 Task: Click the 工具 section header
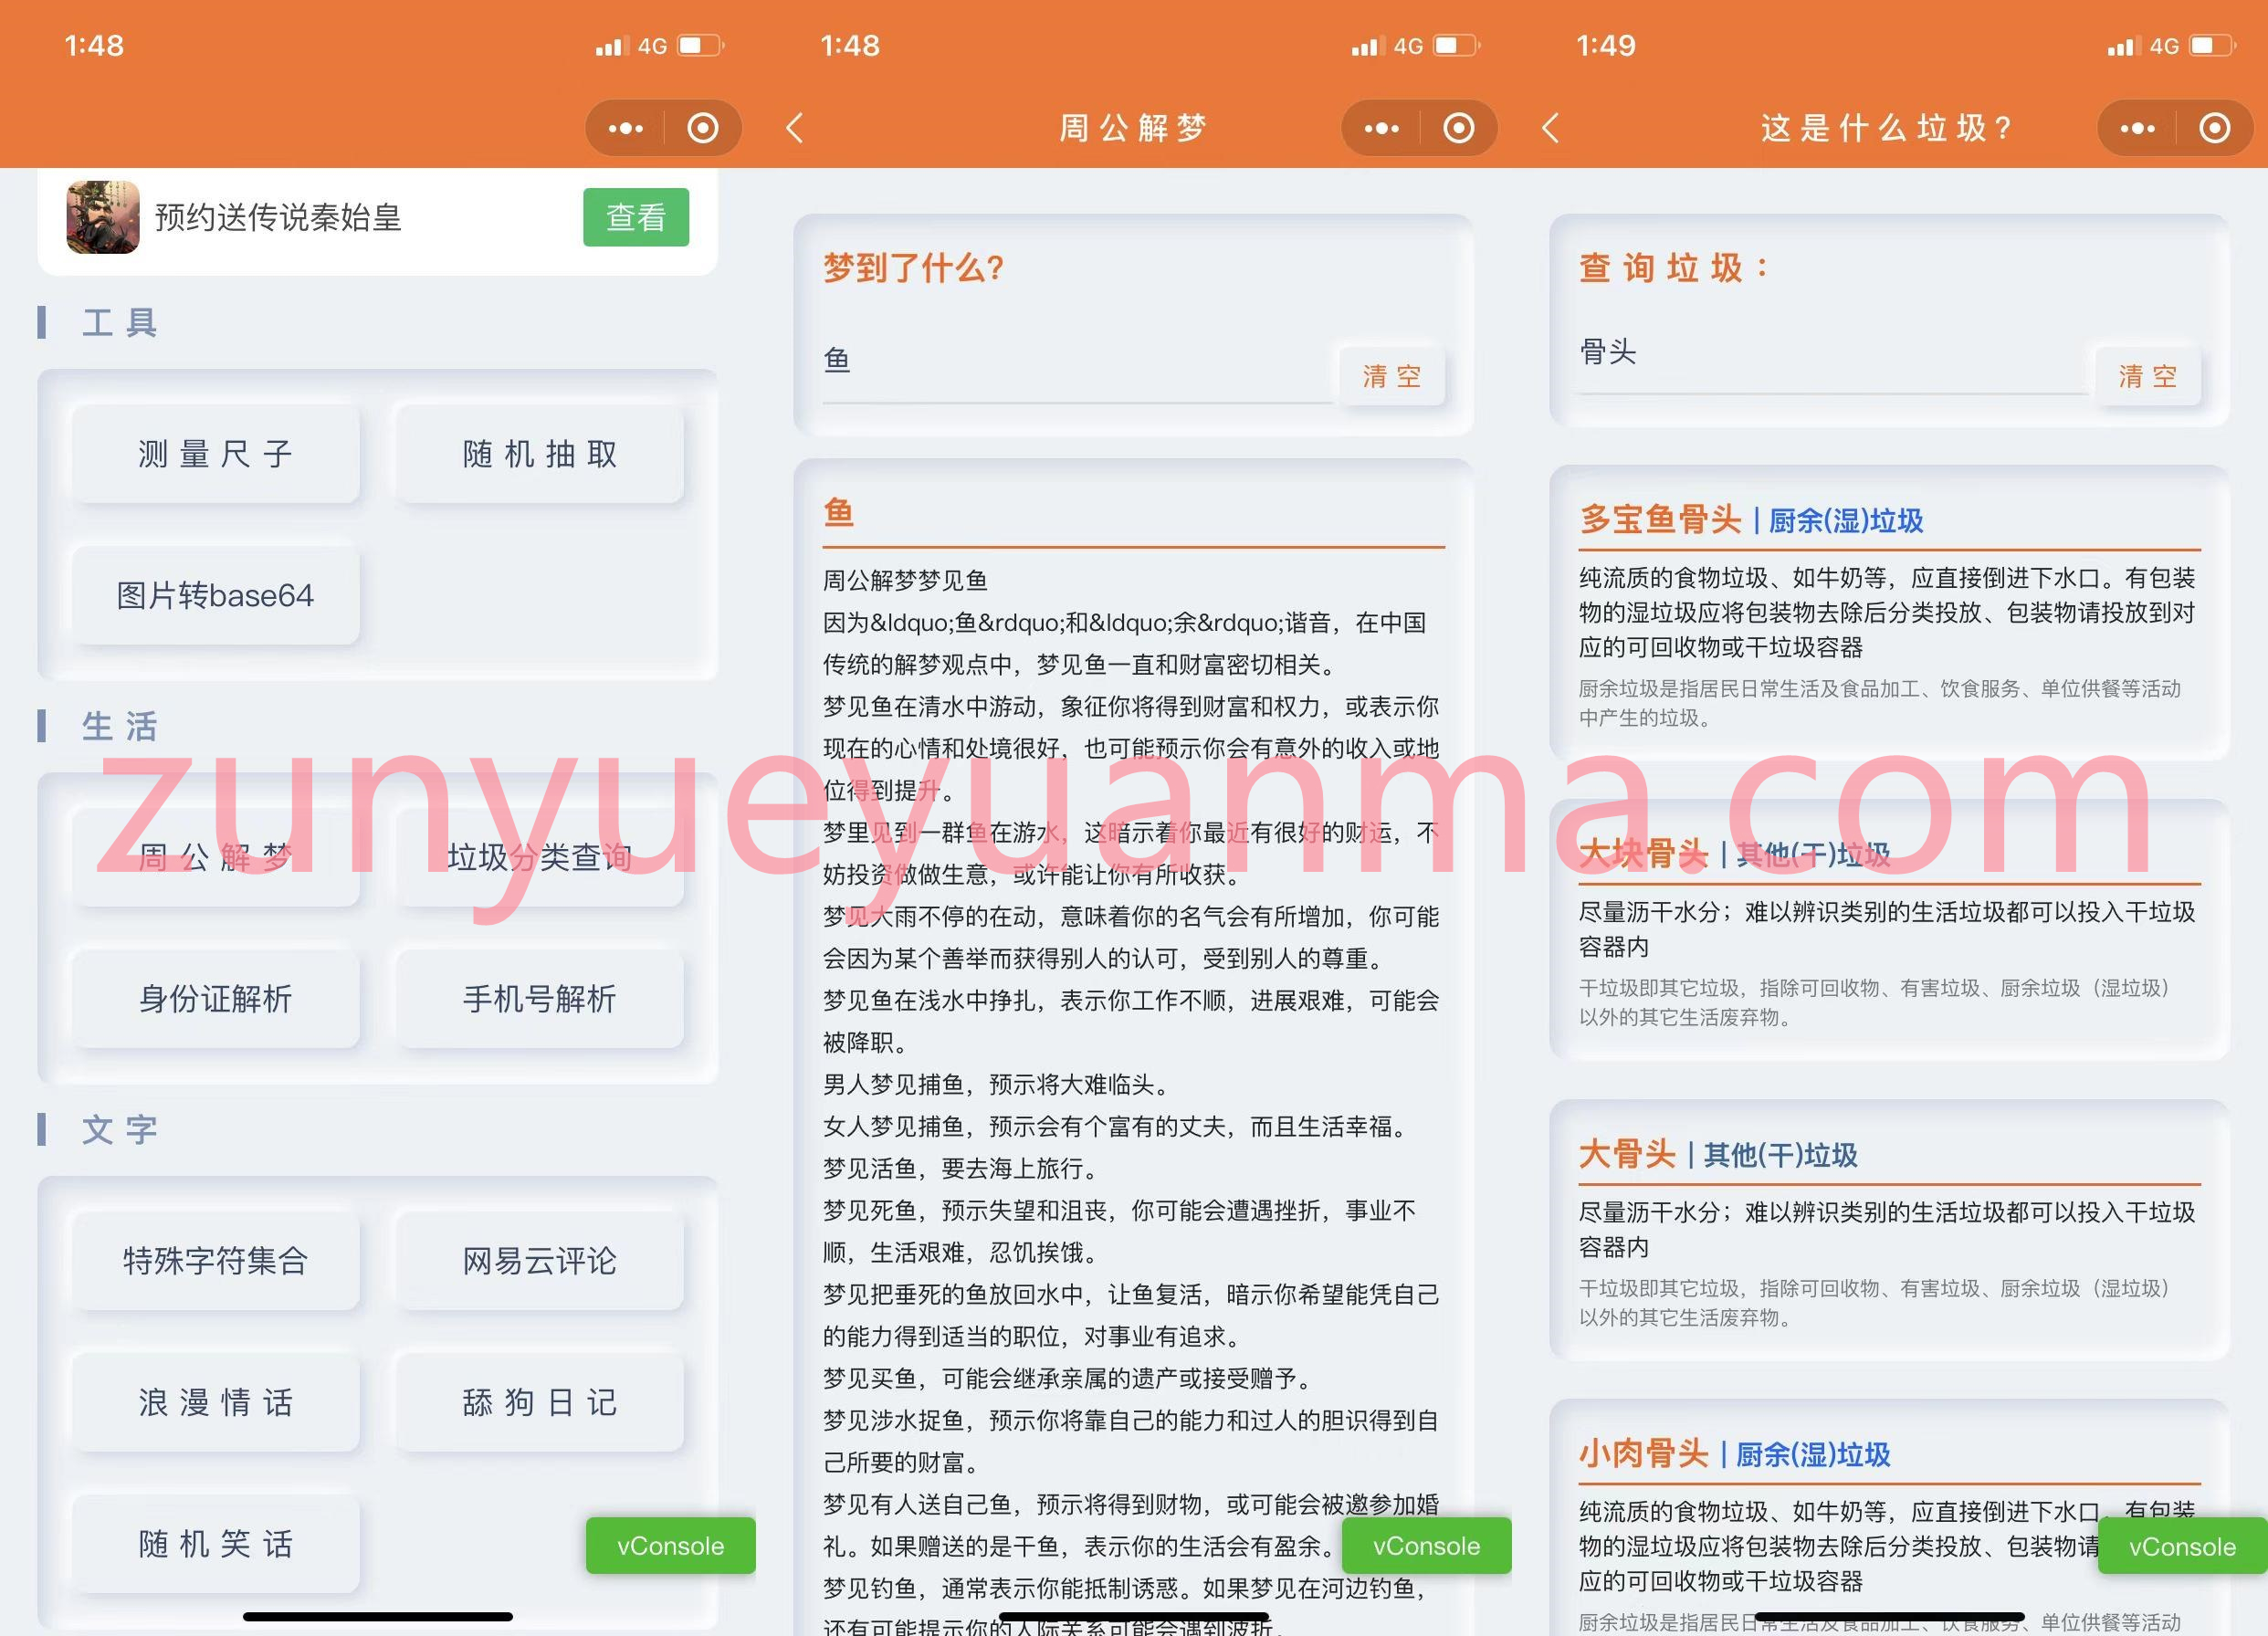tap(120, 323)
